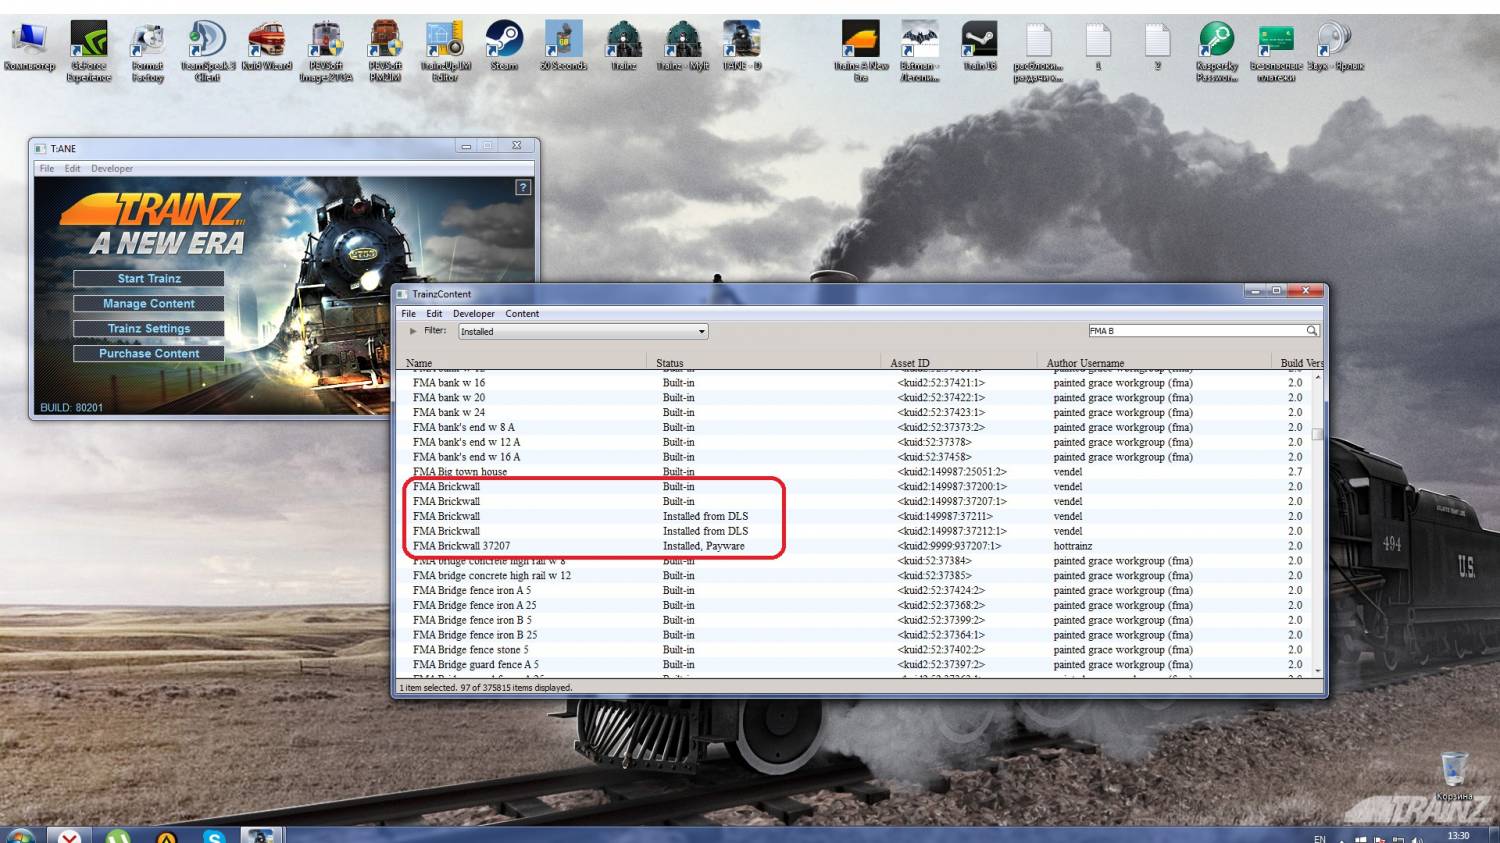
Task: Click the Purchase Content button
Action: click(149, 354)
